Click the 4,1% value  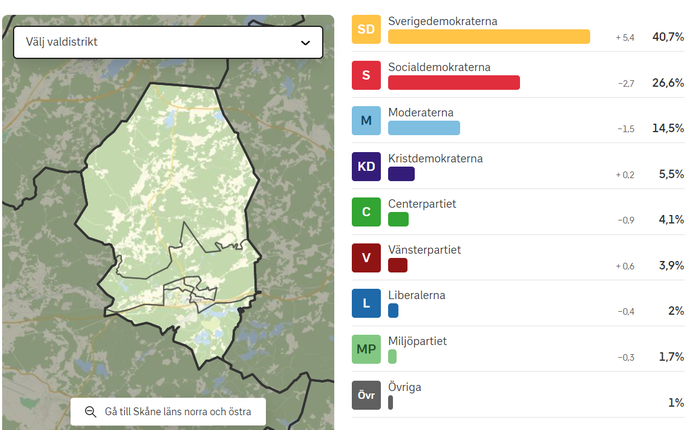671,220
